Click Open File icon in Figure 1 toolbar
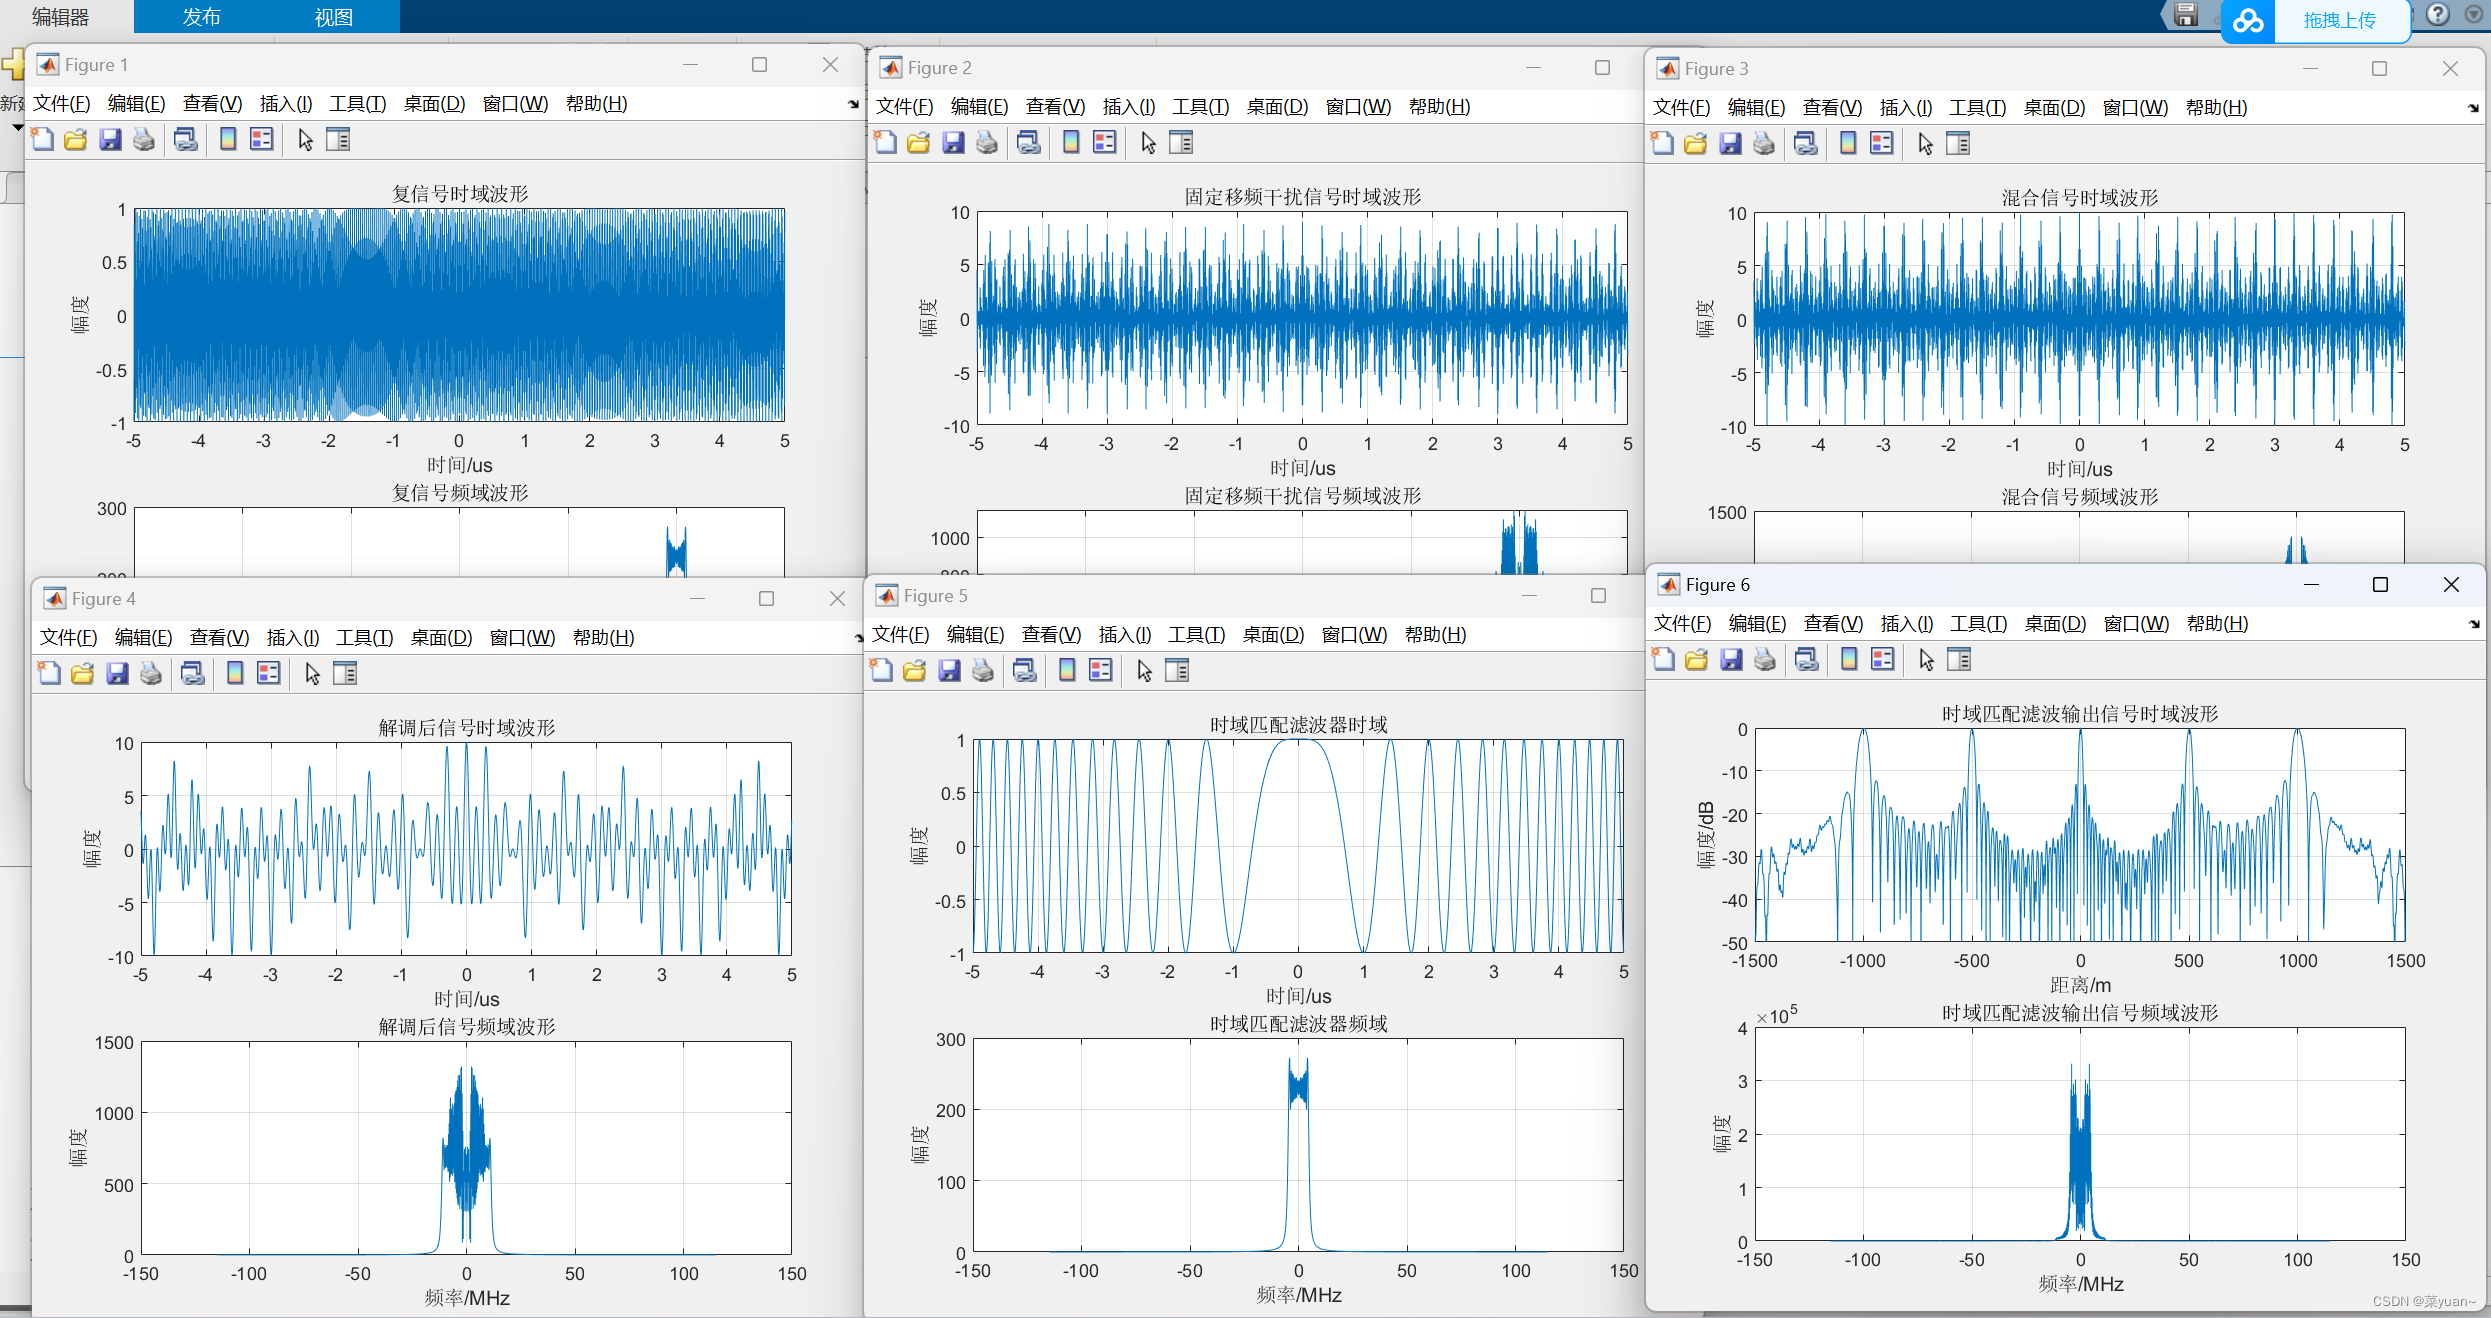Viewport: 2491px width, 1318px height. click(76, 140)
